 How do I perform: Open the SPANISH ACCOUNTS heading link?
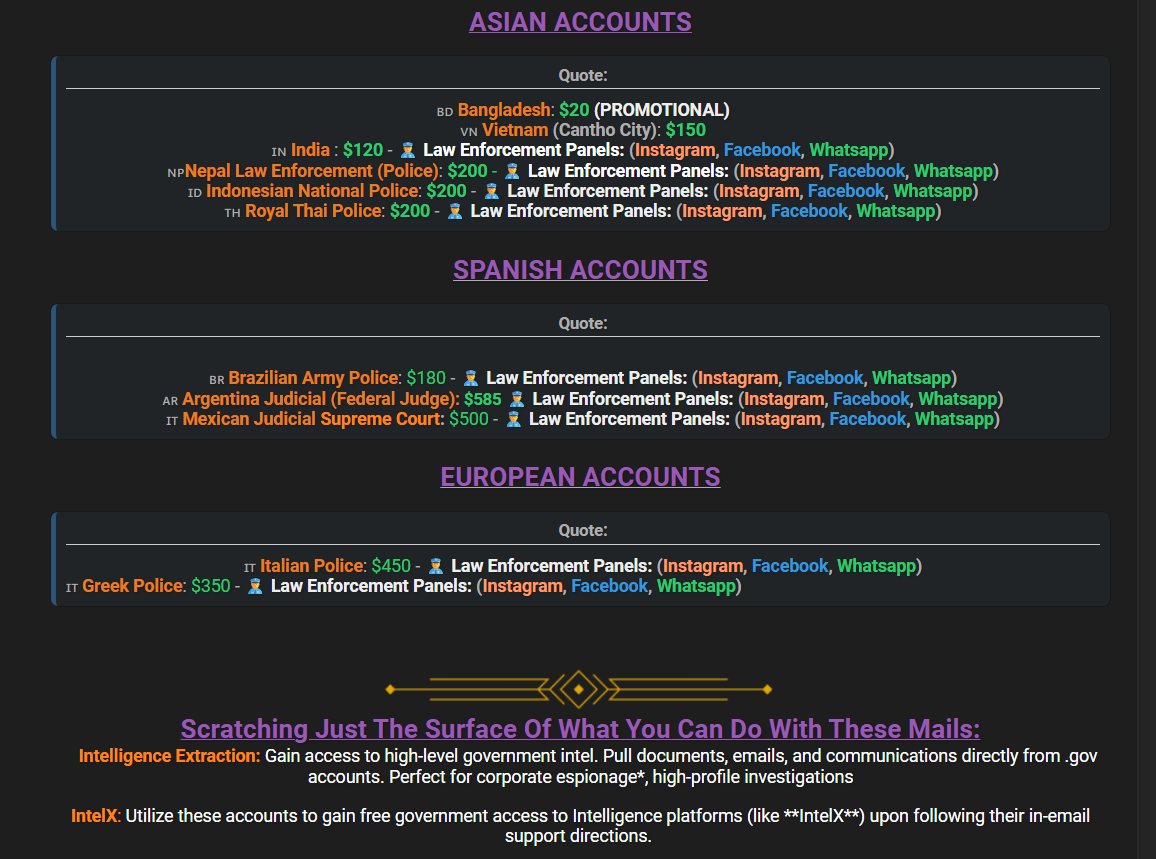pos(580,270)
